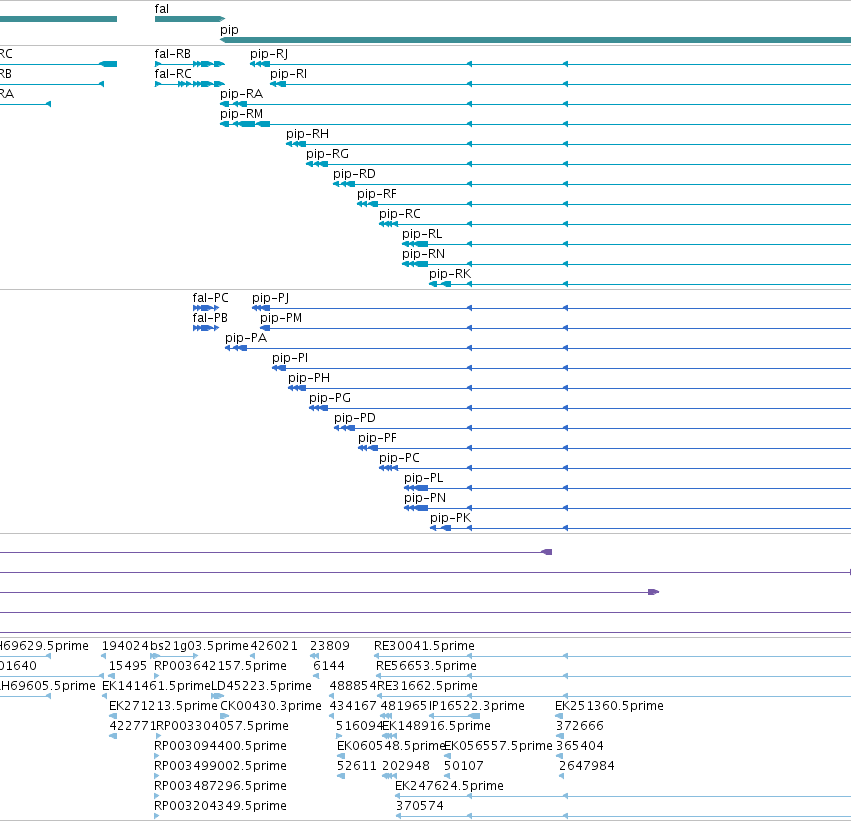This screenshot has width=851, height=821.
Task: Select transcript pip-RL
Action: coord(422,234)
